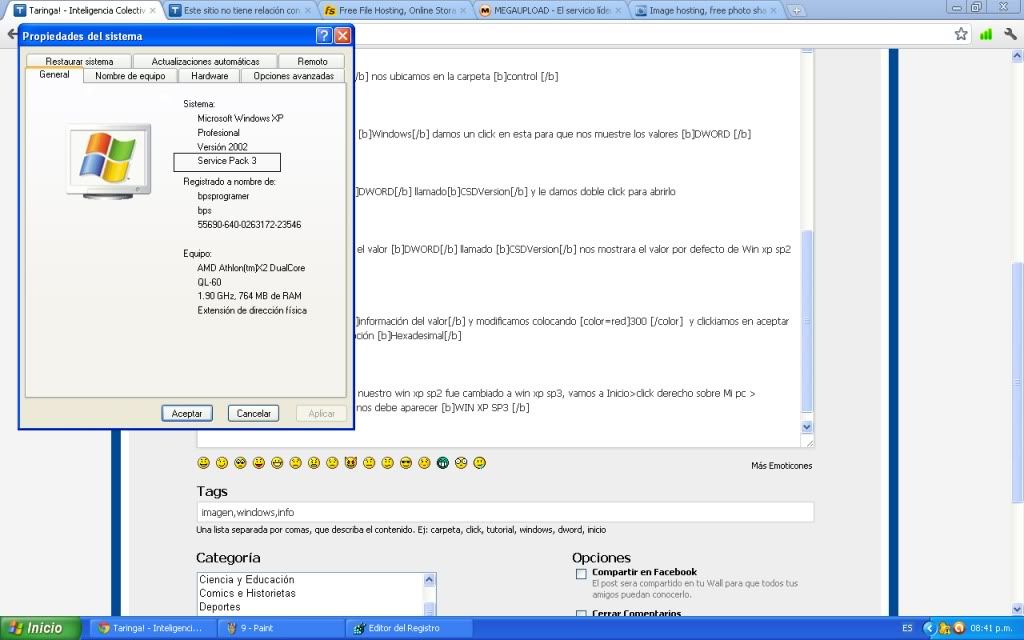1024x640 pixels.
Task: Click the help question mark in dialog
Action: pyautogui.click(x=324, y=36)
